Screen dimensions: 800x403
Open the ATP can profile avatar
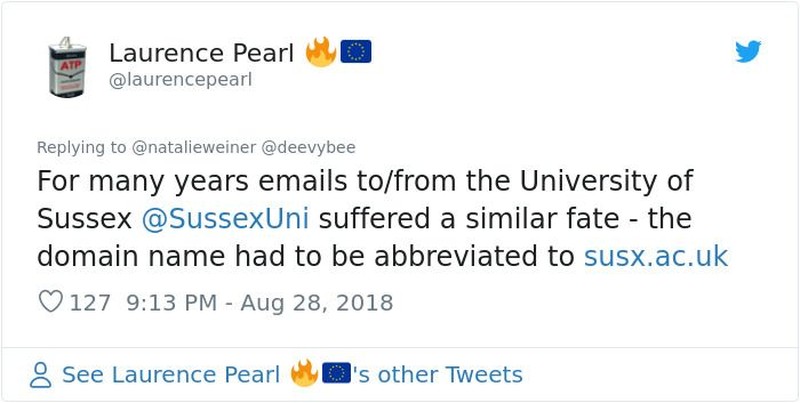70,67
